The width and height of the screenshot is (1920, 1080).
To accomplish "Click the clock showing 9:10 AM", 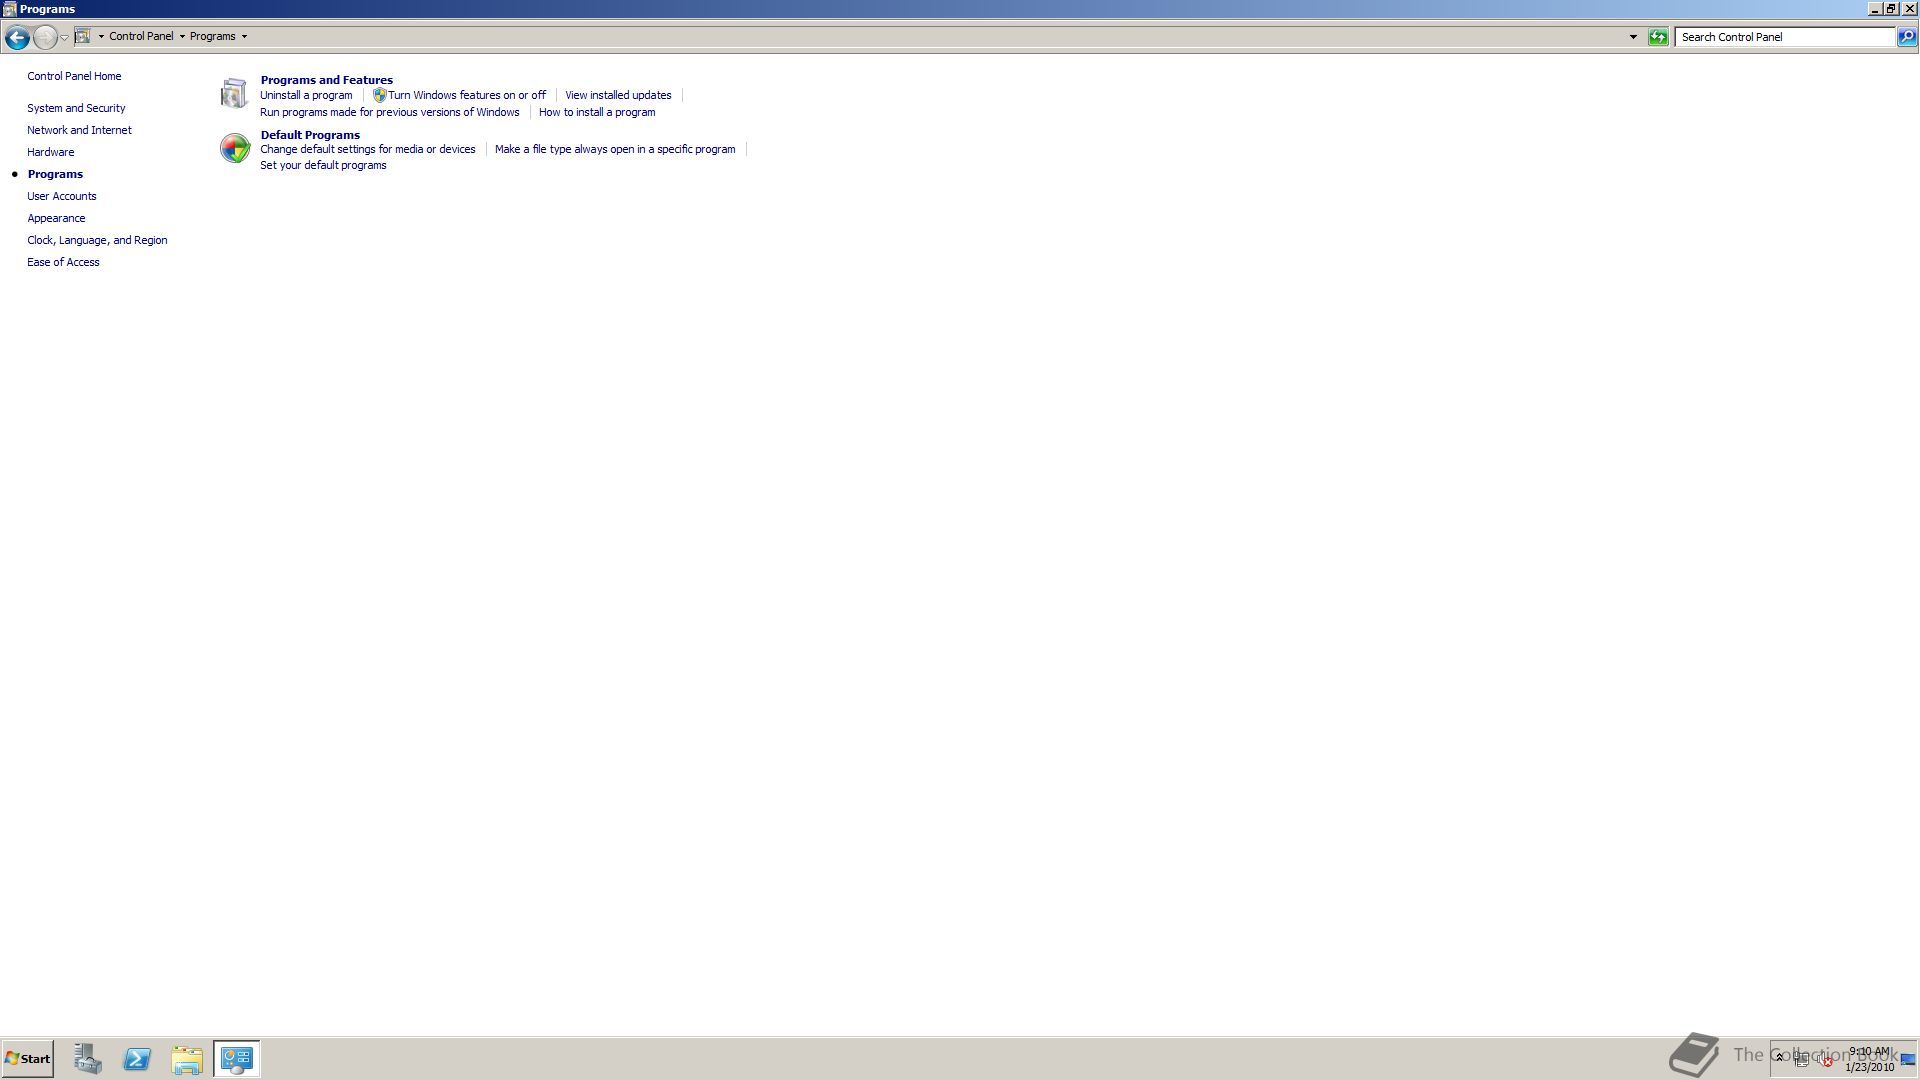I will click(x=1869, y=1059).
